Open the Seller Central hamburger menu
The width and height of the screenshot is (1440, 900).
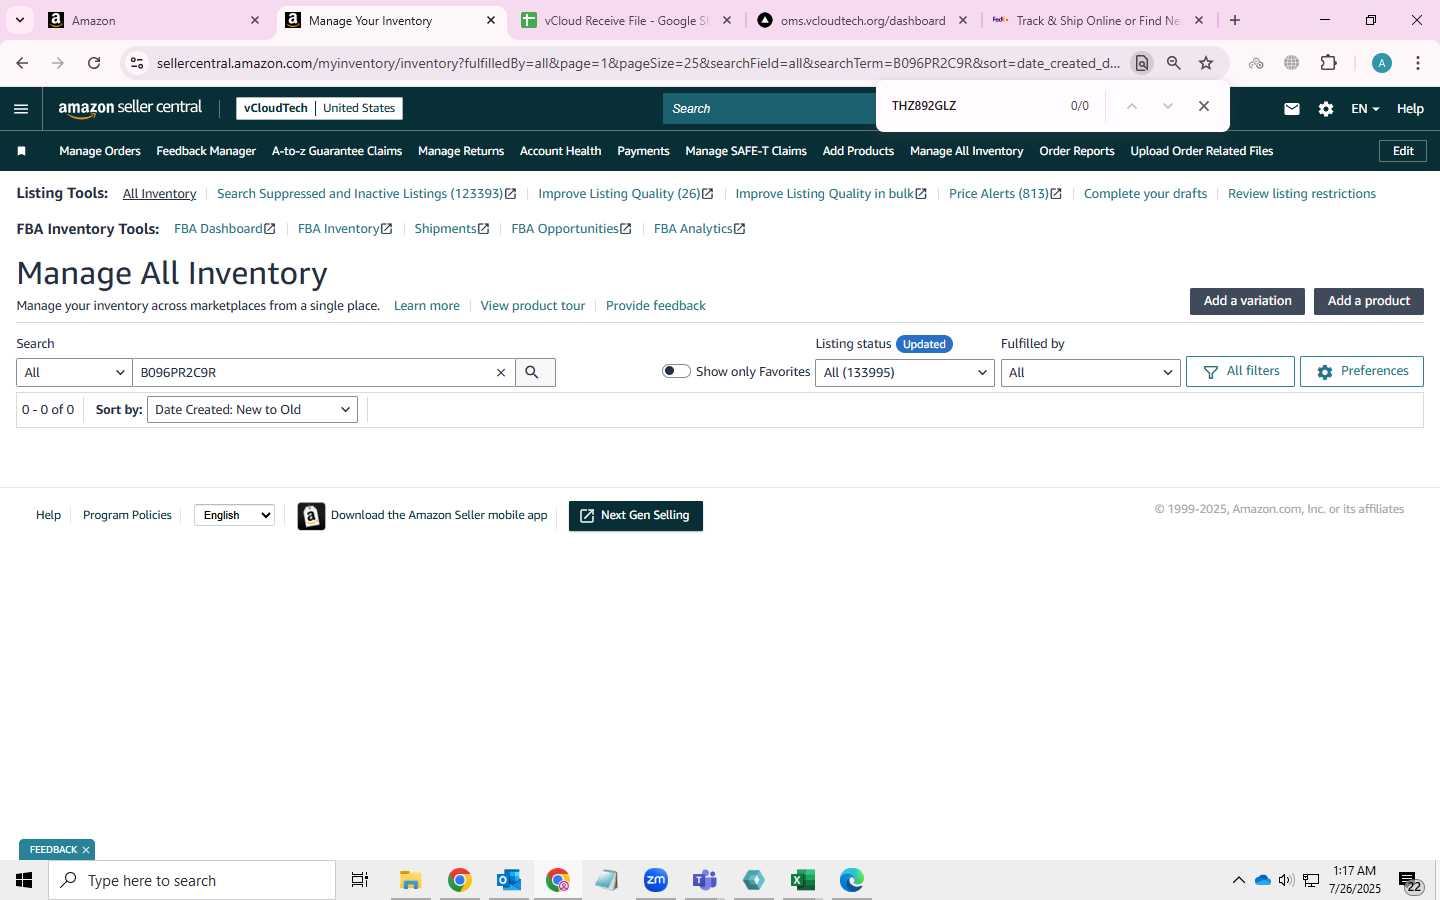pyautogui.click(x=21, y=109)
